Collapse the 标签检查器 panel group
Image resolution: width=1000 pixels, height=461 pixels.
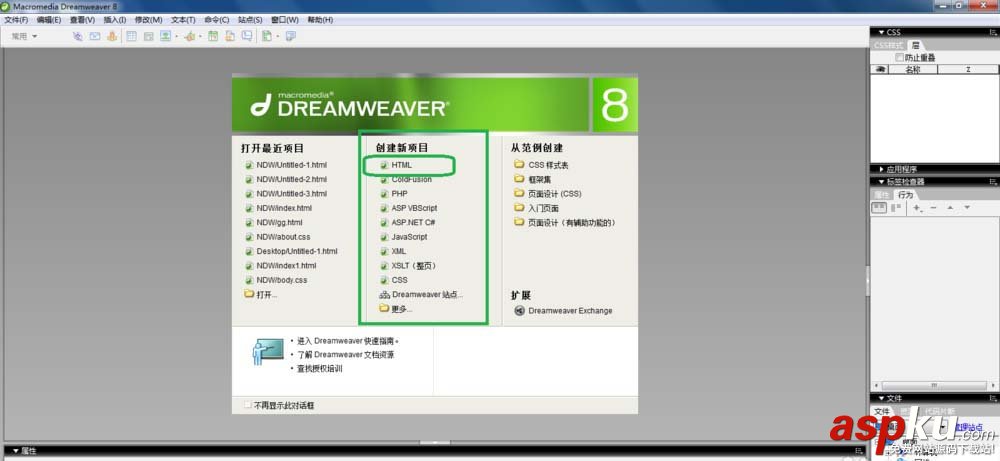(881, 182)
